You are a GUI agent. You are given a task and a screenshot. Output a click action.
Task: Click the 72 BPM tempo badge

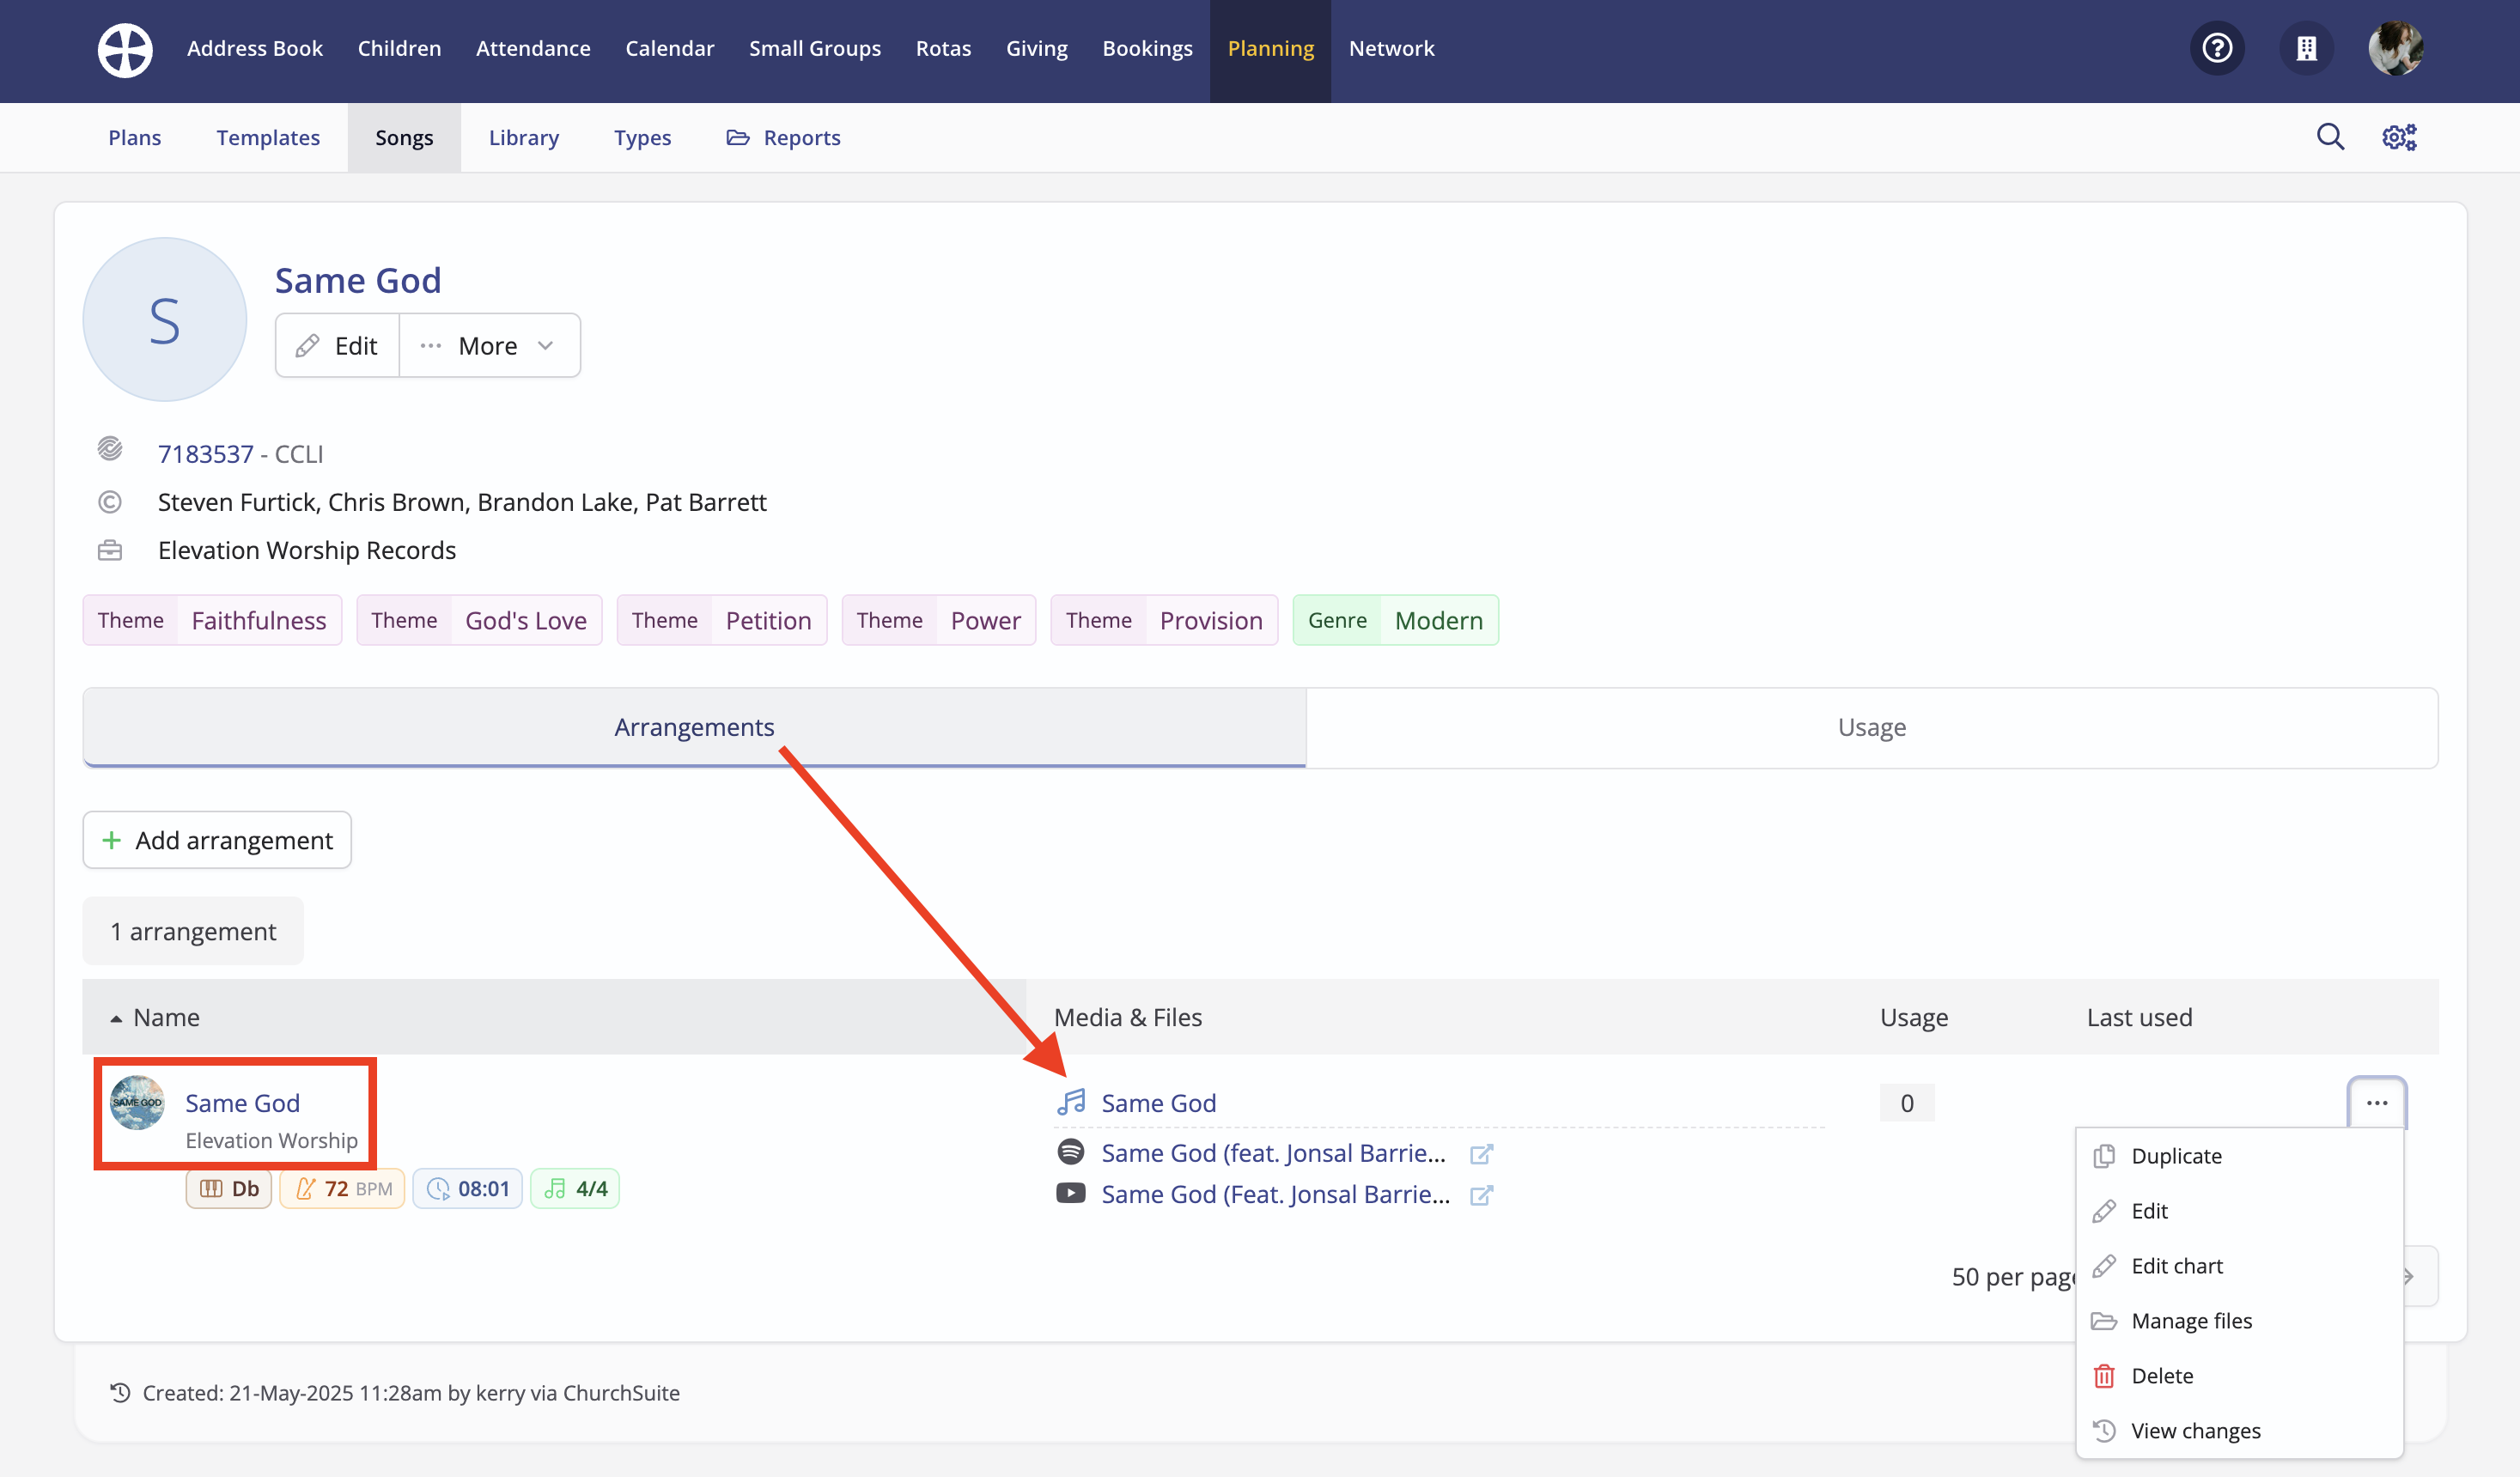(342, 1188)
